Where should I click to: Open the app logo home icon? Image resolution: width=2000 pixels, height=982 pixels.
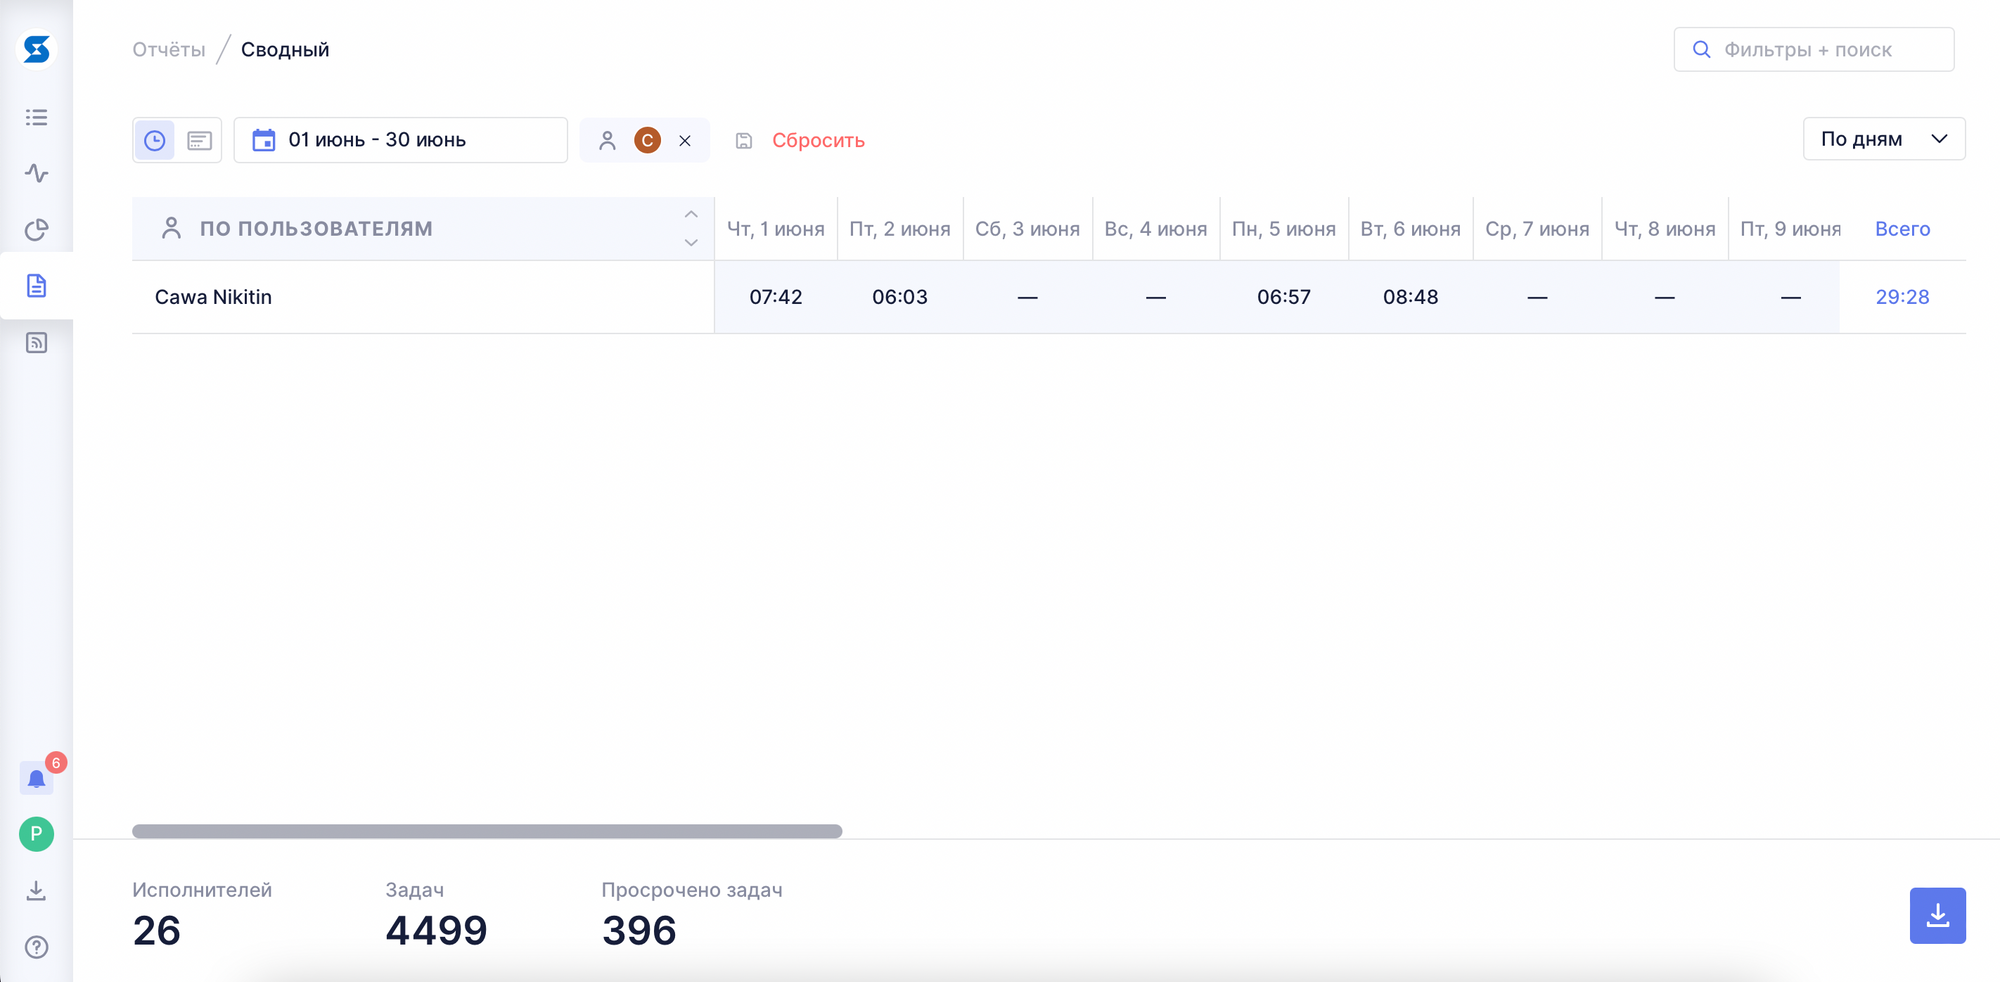37,49
